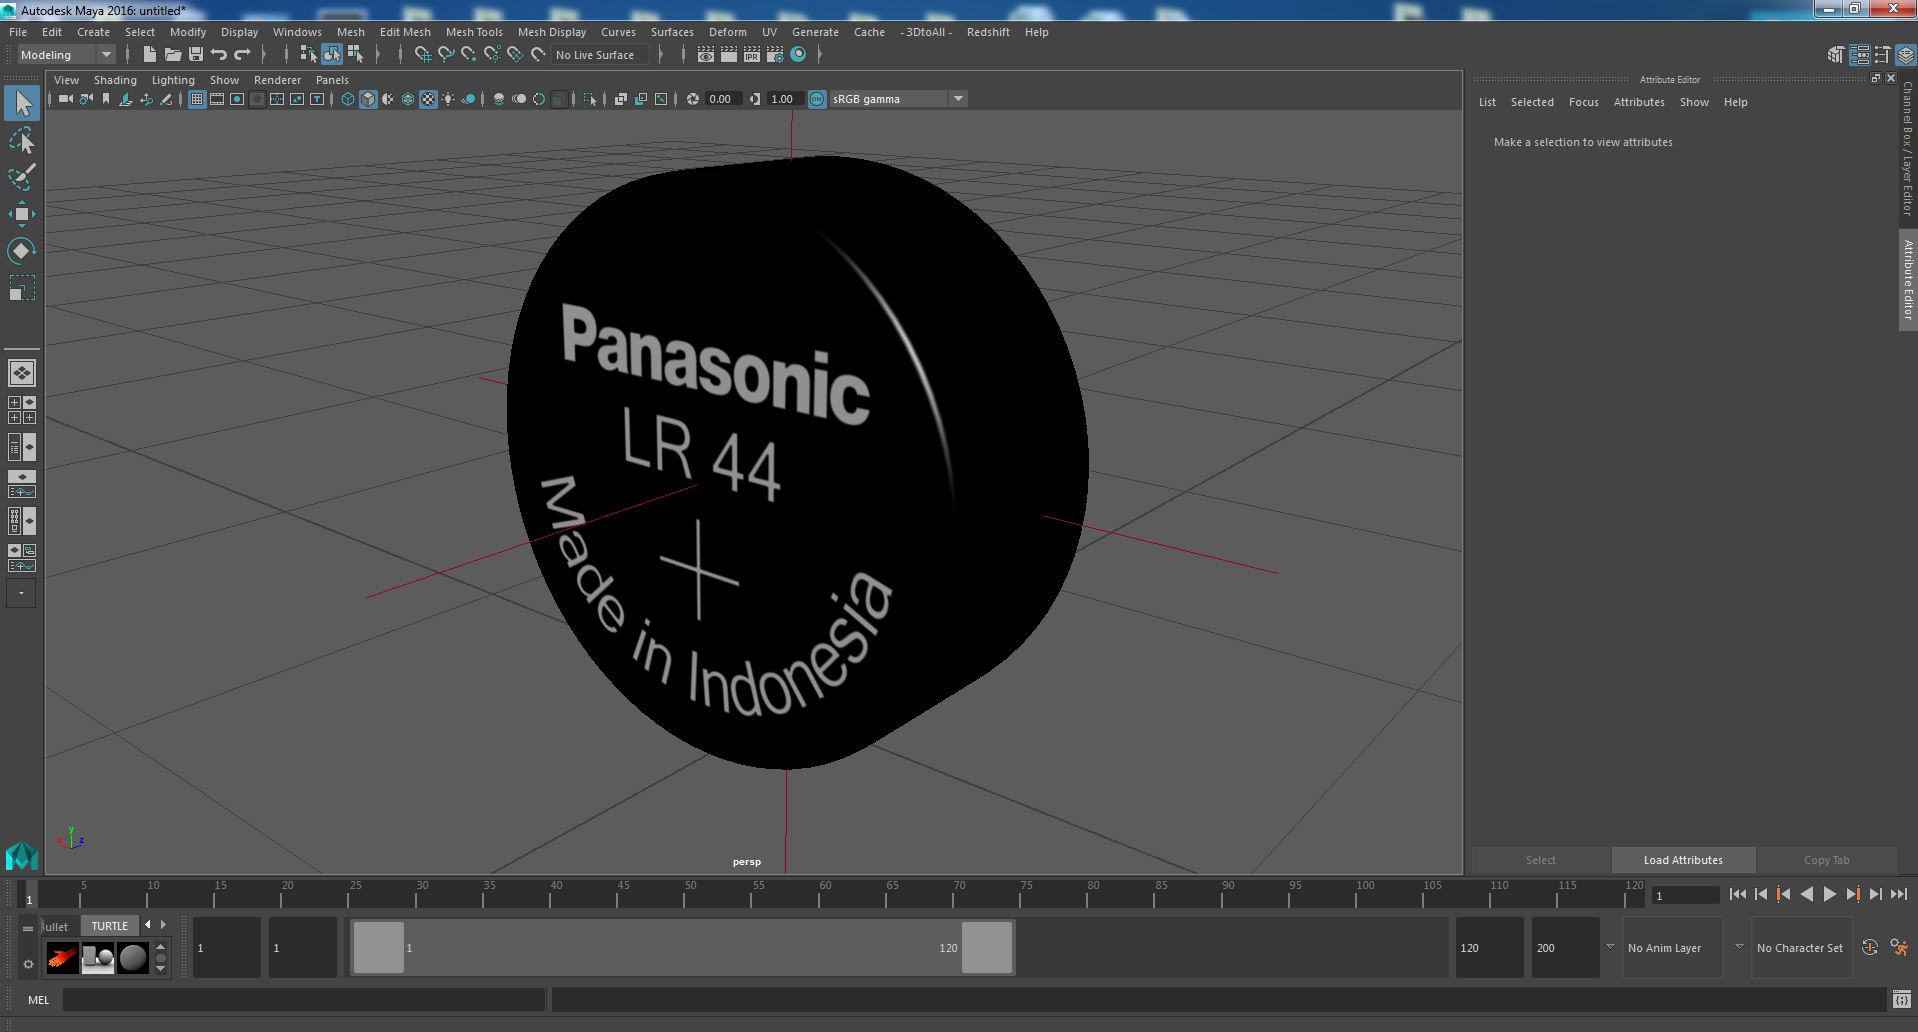Open the shelf gear settings icon
Viewport: 1918px width, 1032px height.
(x=28, y=964)
